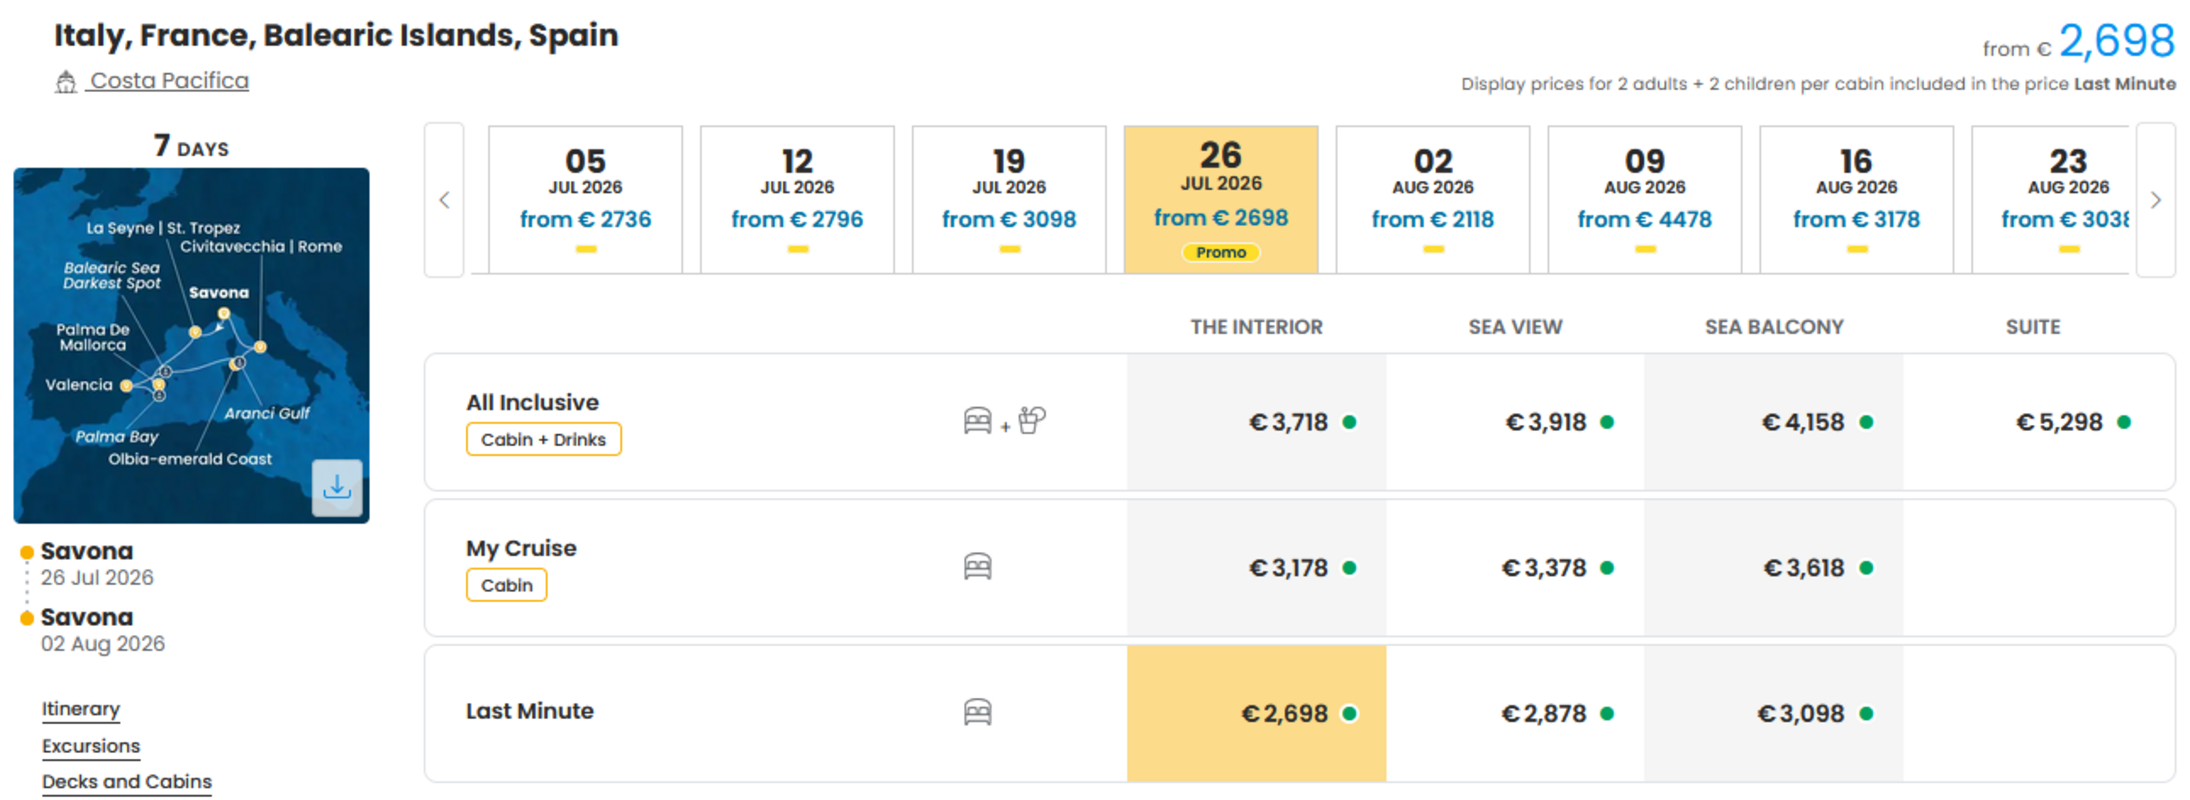The height and width of the screenshot is (800, 2190).
Task: Click the All Inclusive fare name
Action: click(x=532, y=402)
